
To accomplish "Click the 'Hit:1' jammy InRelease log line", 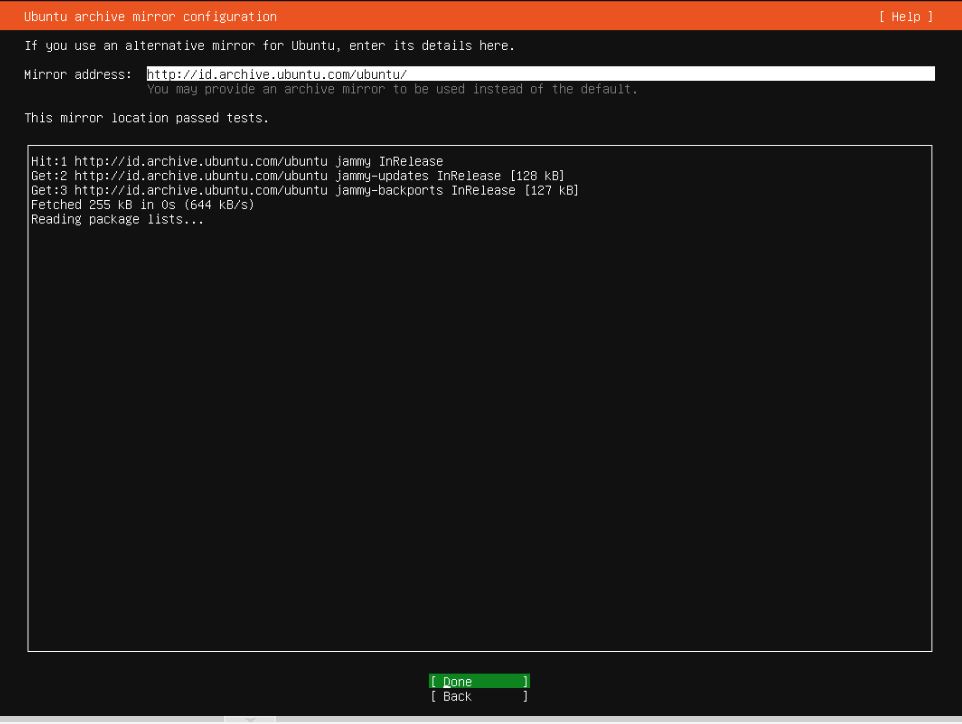I will tap(237, 161).
